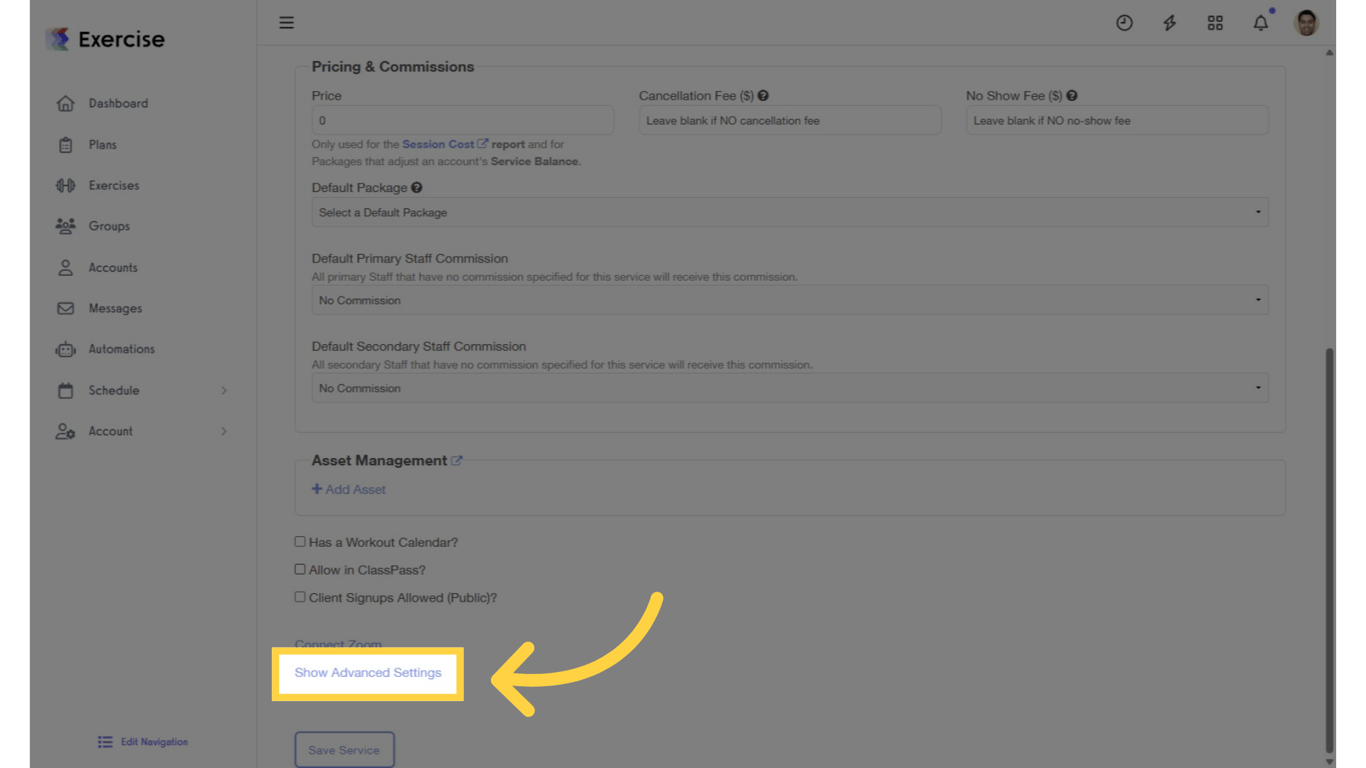Open the Dashboard from the sidebar
Viewport: 1366px width, 768px height.
click(x=118, y=103)
